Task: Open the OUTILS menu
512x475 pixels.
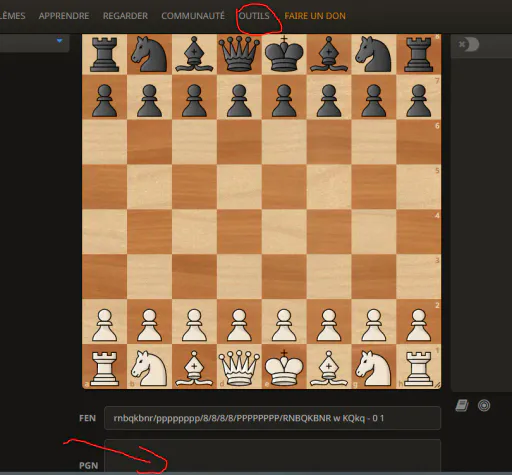Action: pos(254,16)
